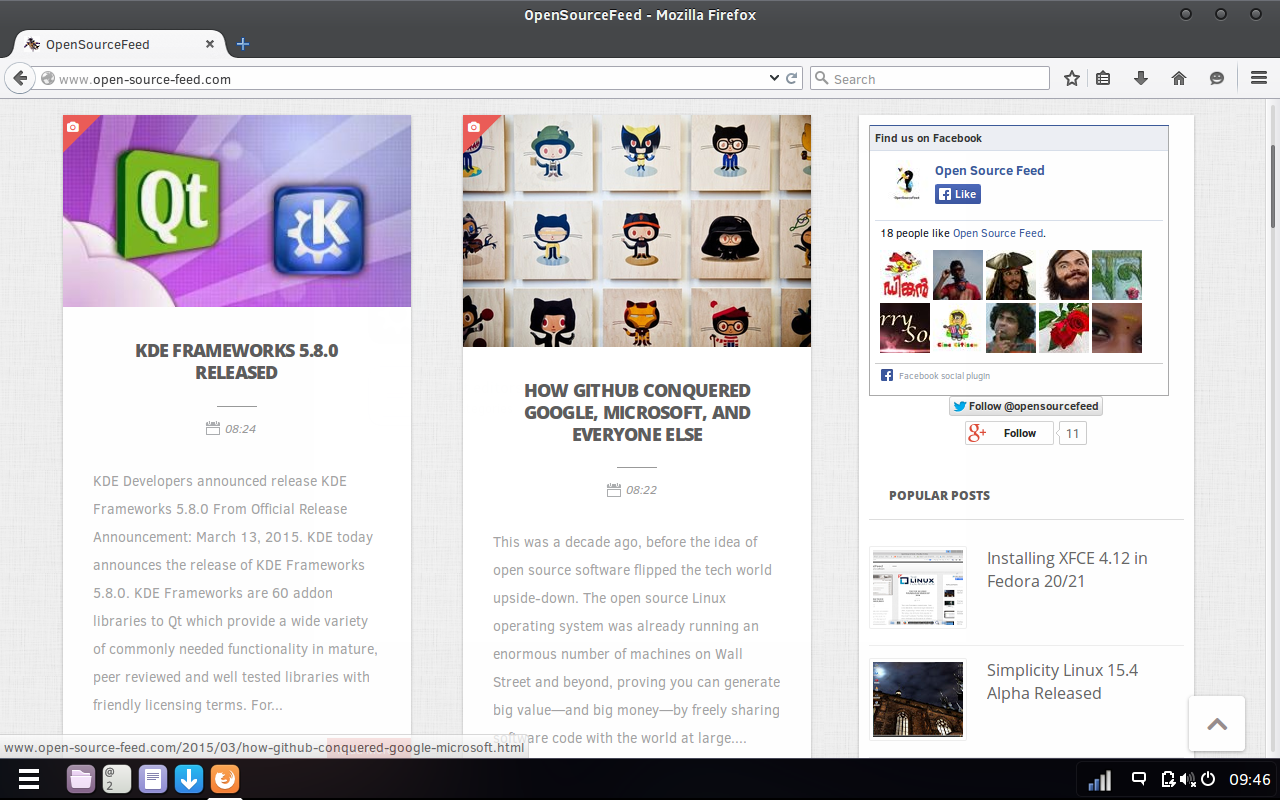Check battery status icon in tray
Viewport: 1280px width, 800px height.
point(1168,779)
